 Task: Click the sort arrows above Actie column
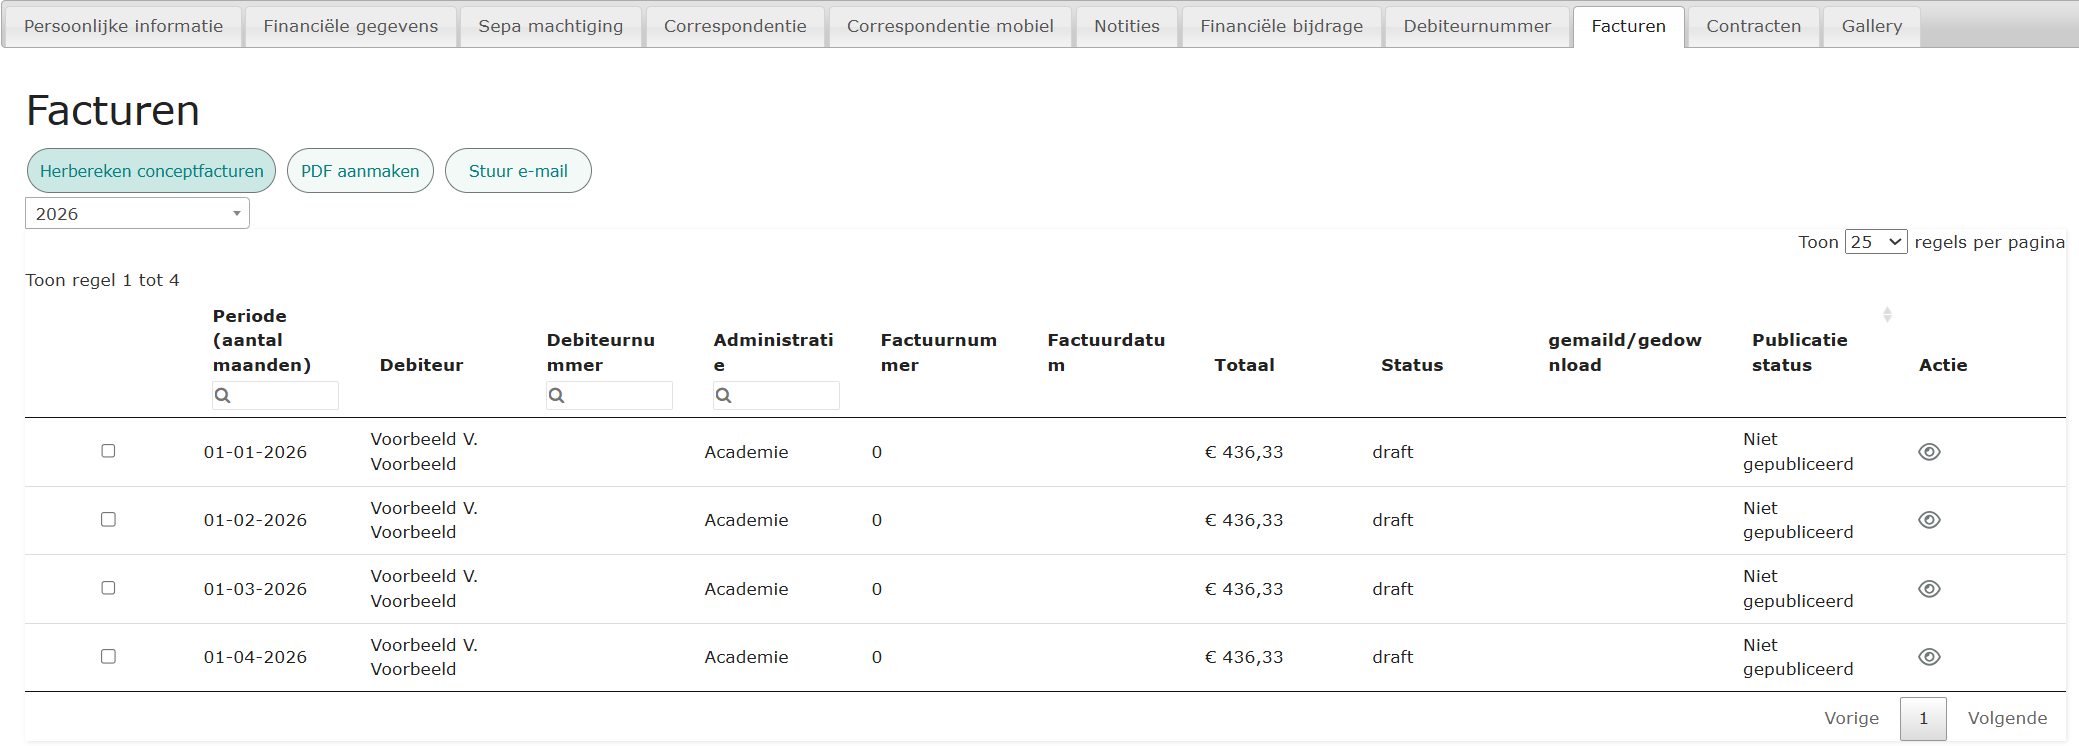(x=1887, y=314)
